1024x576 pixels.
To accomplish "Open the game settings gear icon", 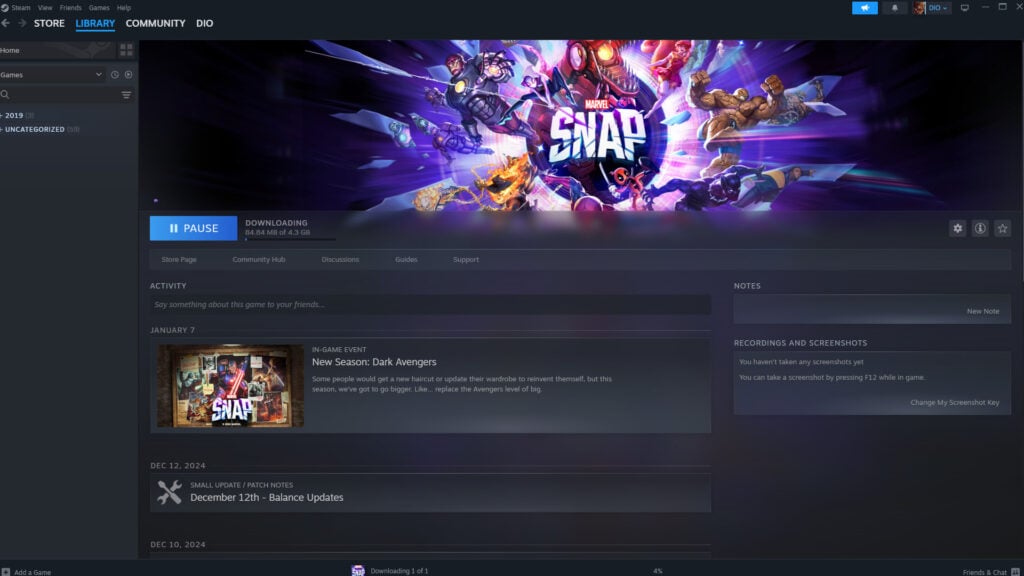I will [957, 228].
